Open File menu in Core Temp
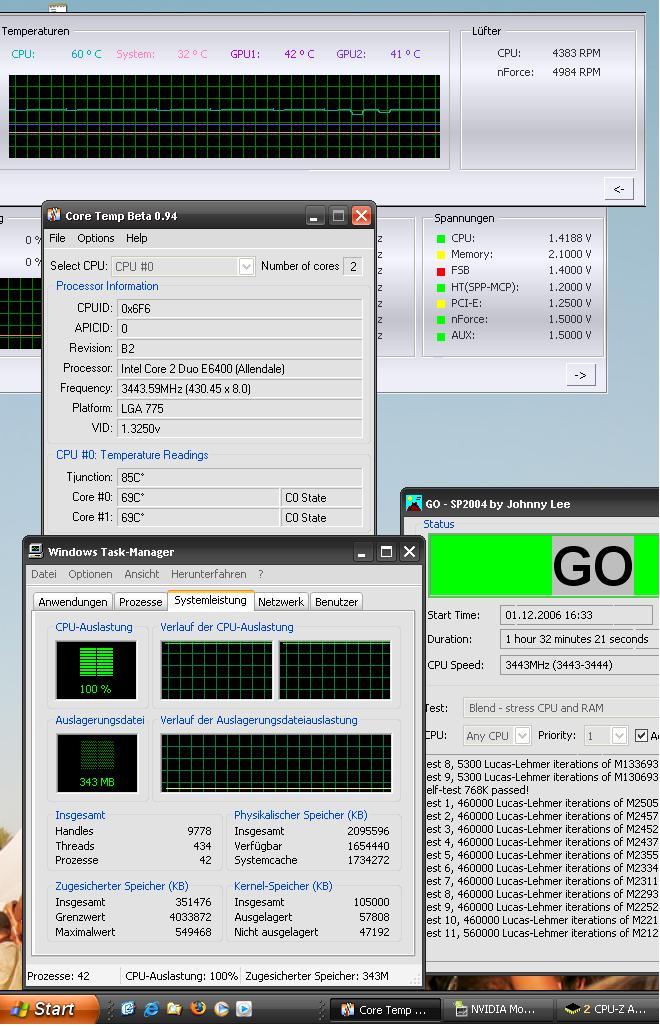The height and width of the screenshot is (1027, 660). [57, 238]
